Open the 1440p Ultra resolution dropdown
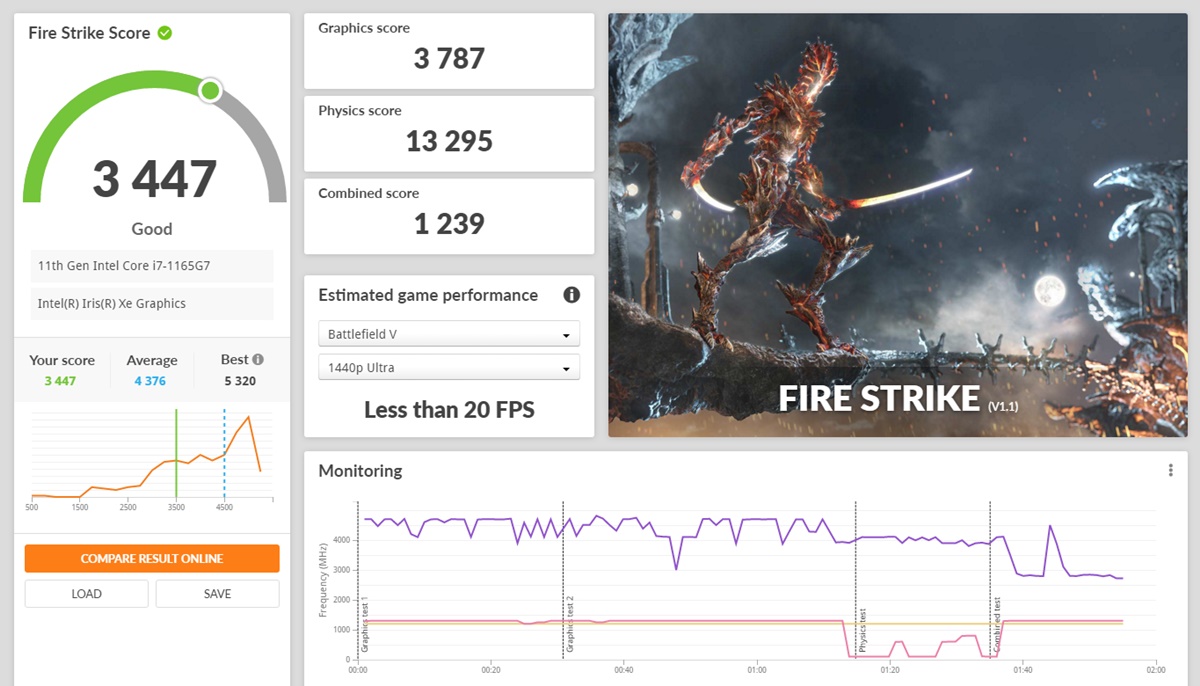Screen dimensions: 1200x686 [x=449, y=367]
